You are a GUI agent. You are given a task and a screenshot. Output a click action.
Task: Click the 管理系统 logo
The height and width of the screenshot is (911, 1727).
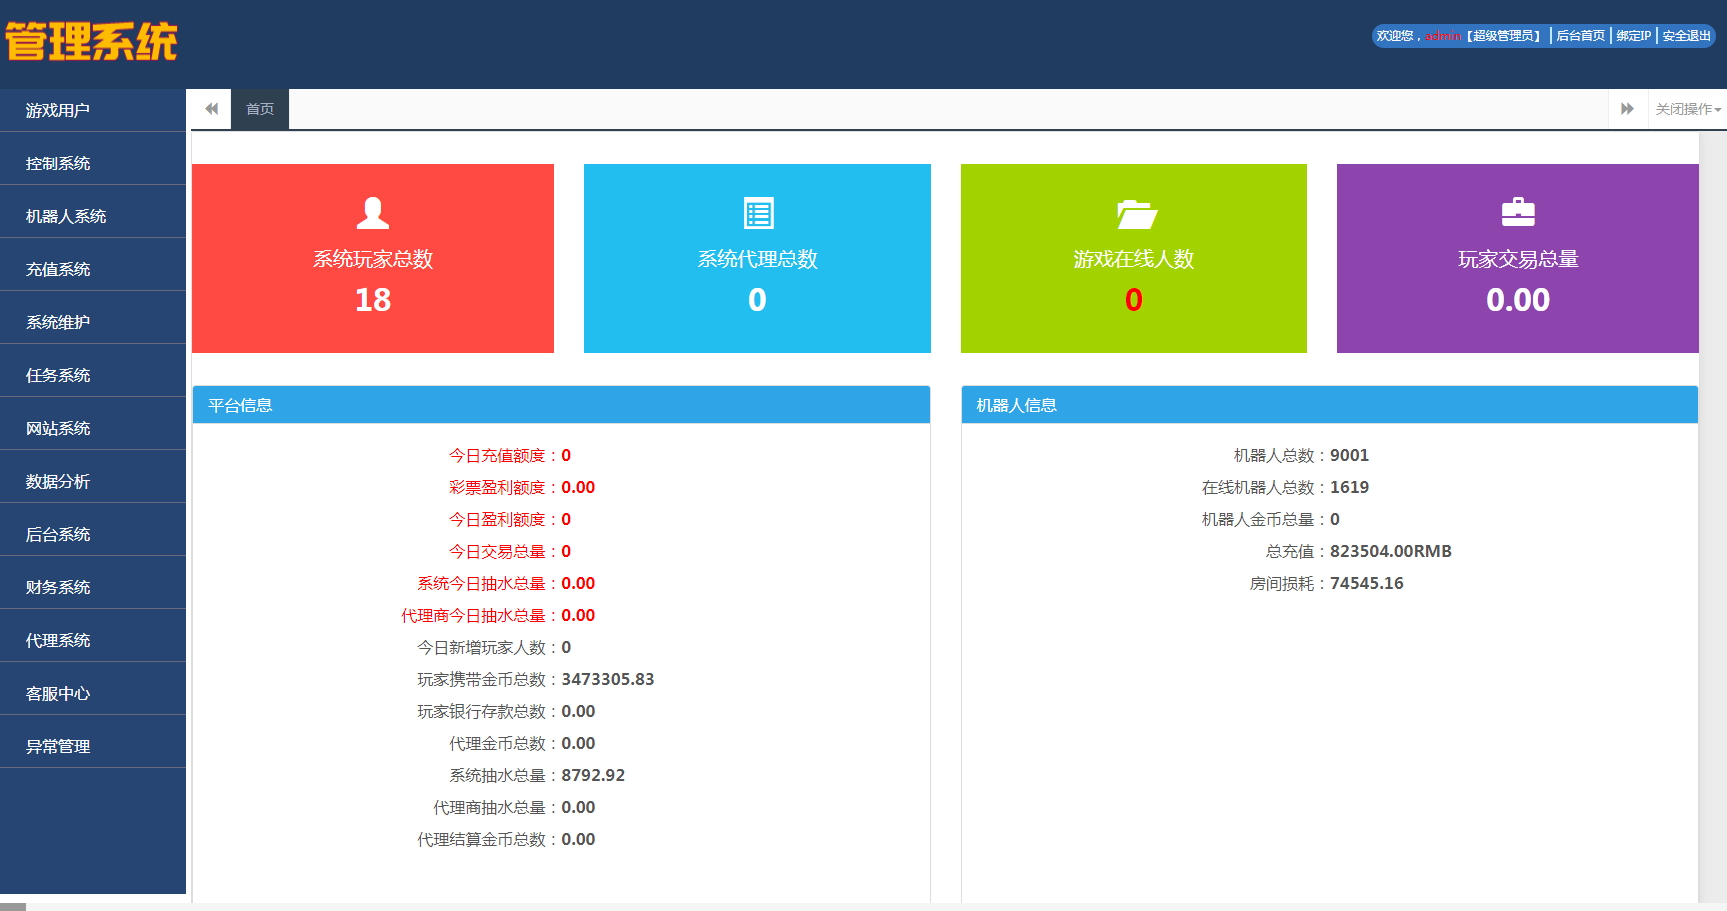point(91,42)
